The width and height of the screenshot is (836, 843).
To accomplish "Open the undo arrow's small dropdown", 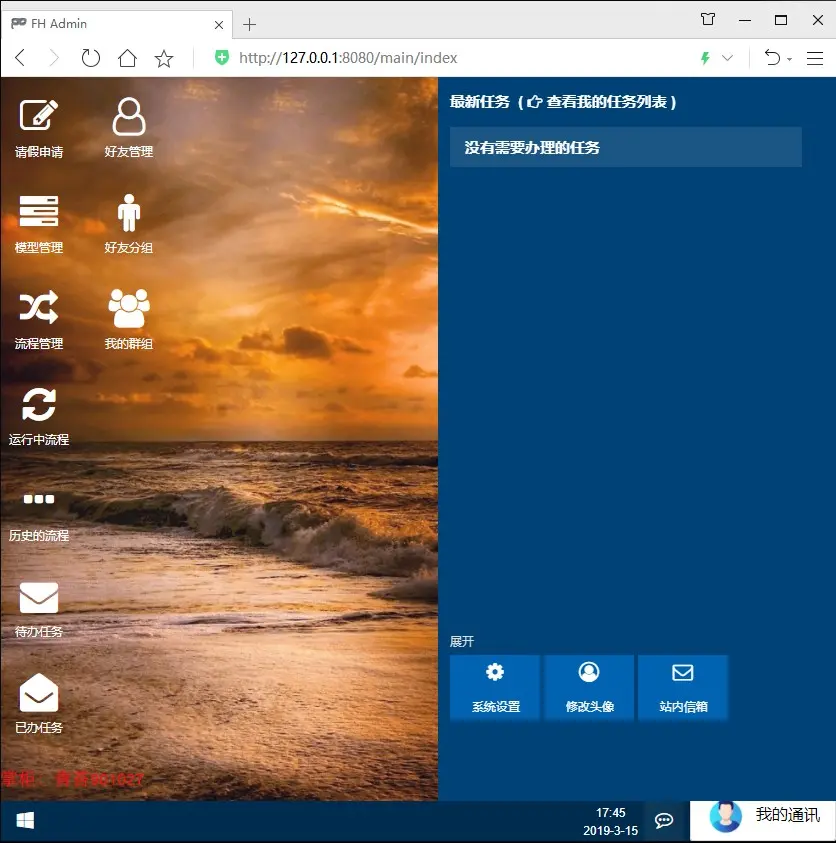I will tap(789, 59).
